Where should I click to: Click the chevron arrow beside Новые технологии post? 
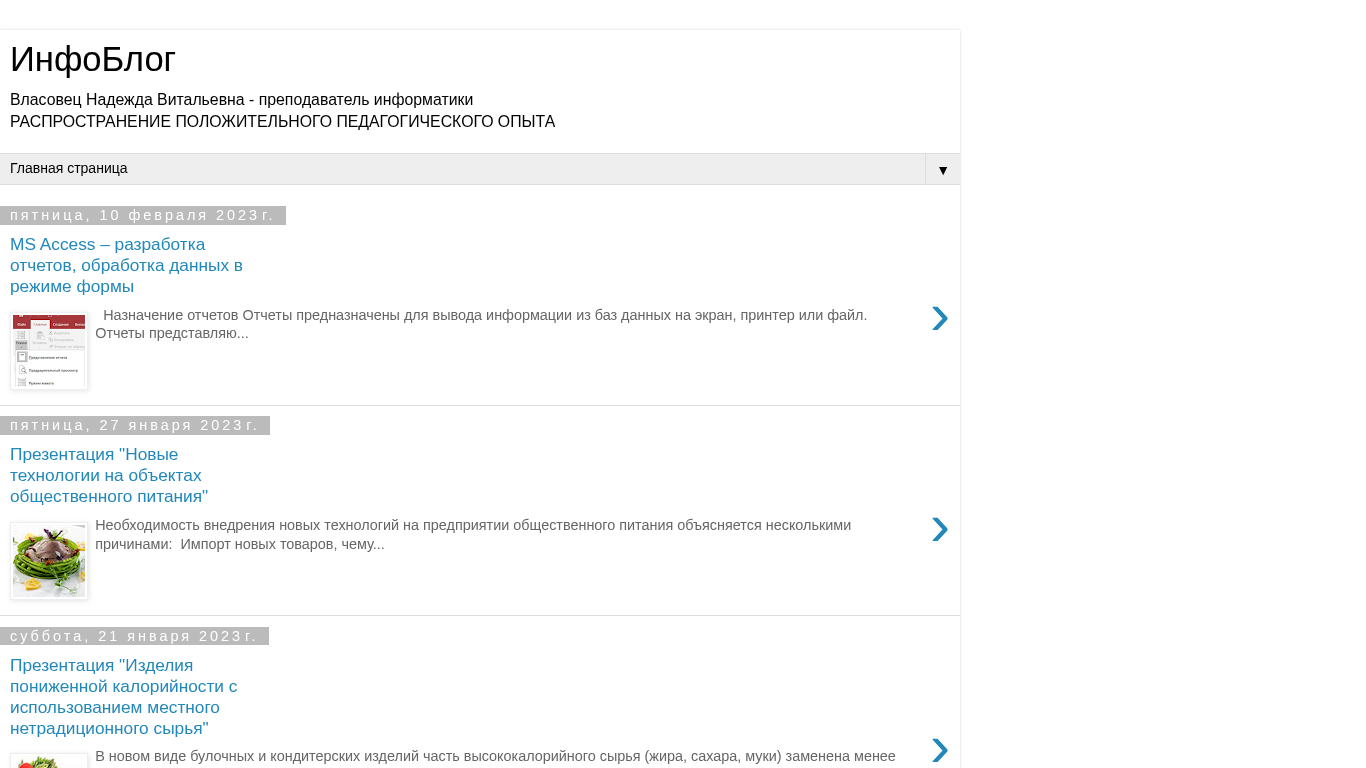939,529
